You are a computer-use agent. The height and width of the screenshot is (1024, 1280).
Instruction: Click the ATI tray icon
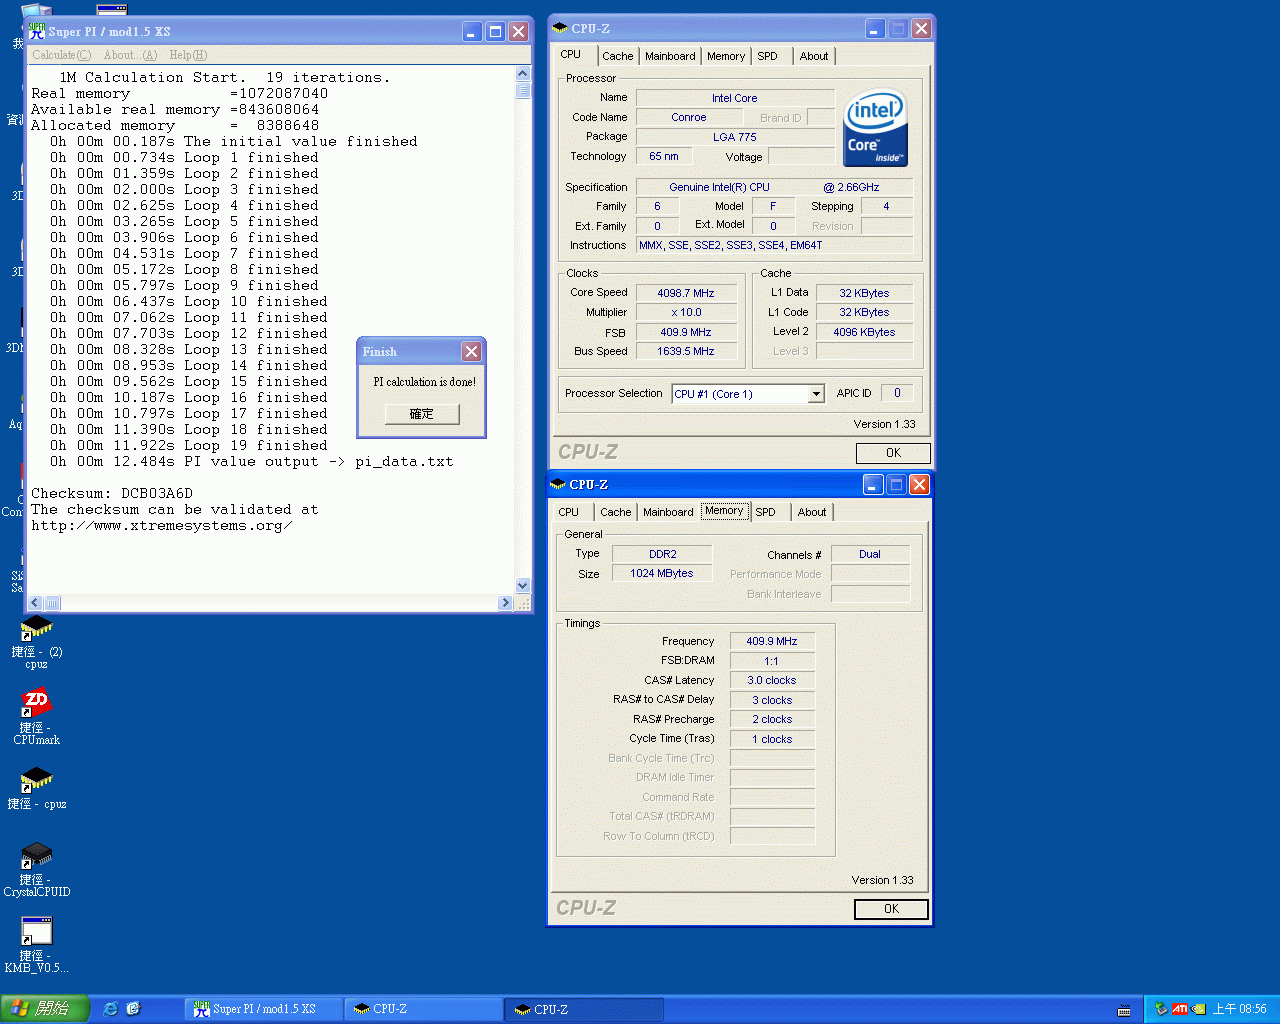pos(1180,1009)
